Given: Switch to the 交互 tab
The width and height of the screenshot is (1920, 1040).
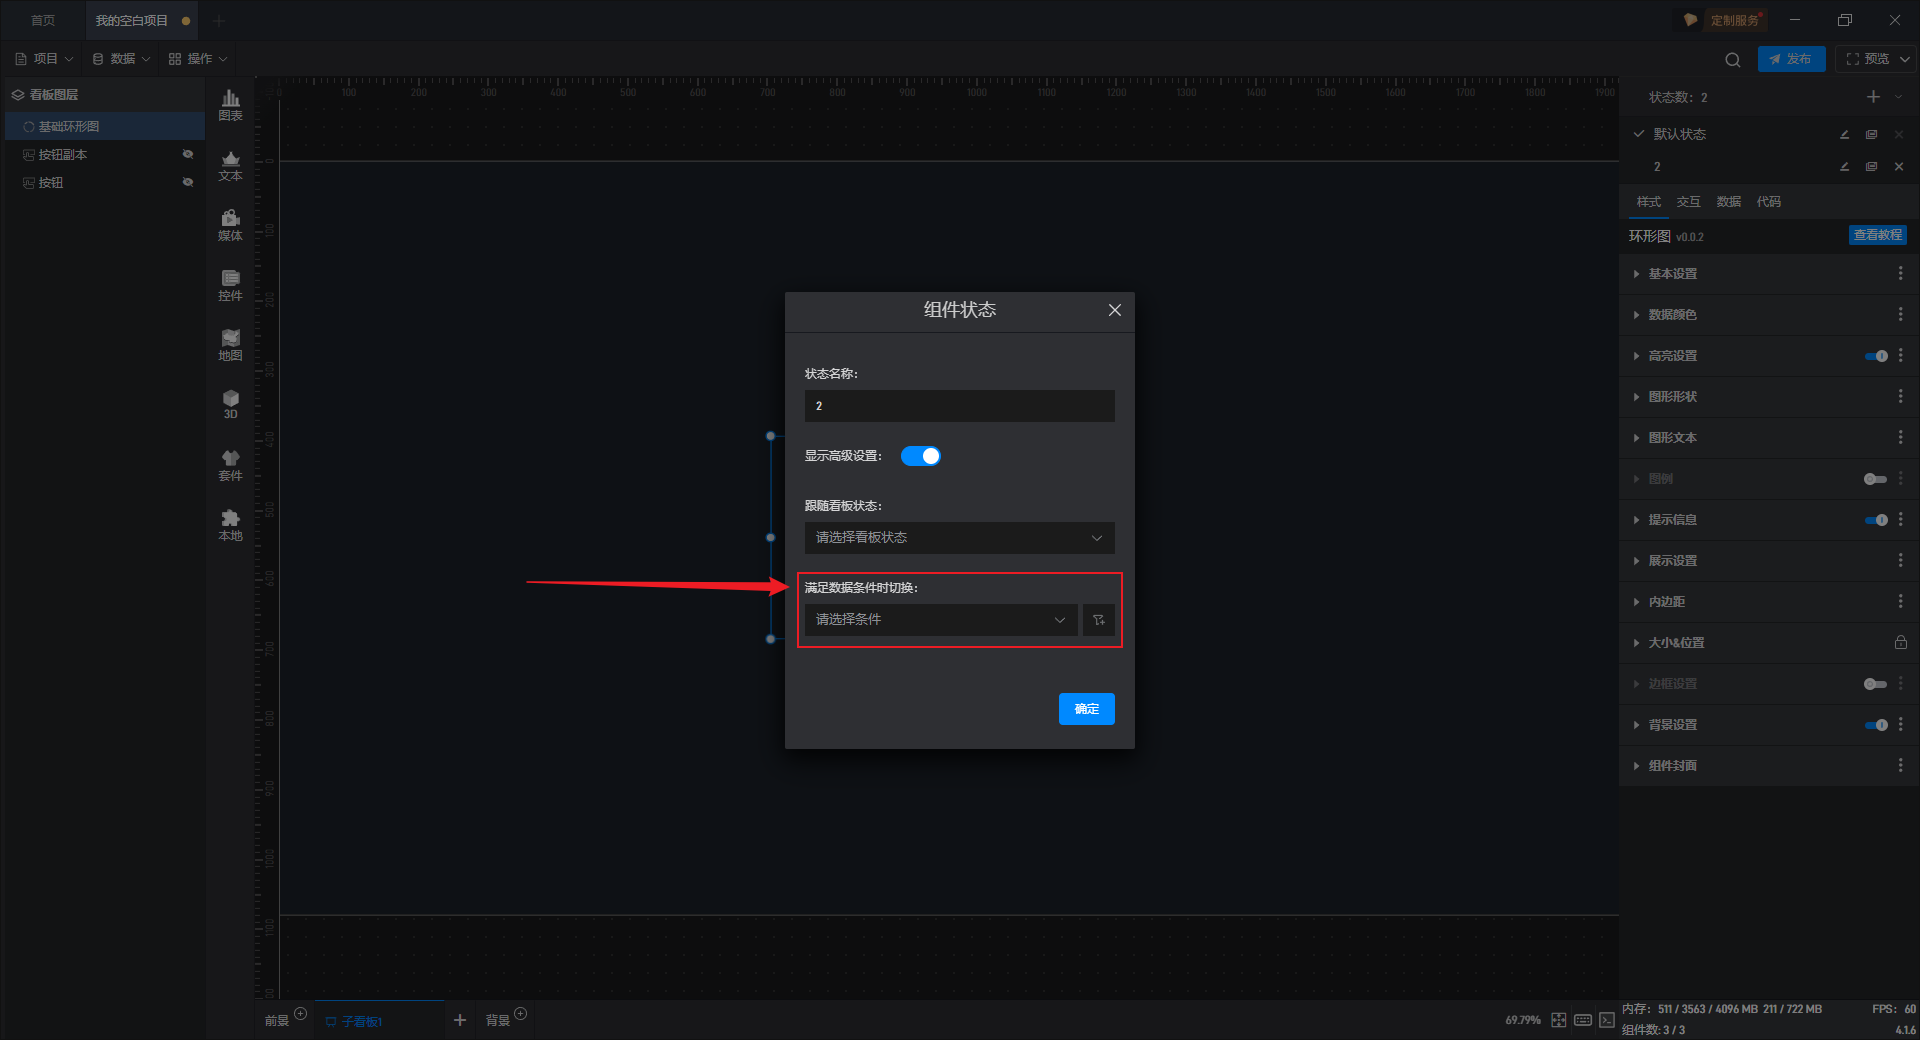Looking at the screenshot, I should tap(1689, 202).
